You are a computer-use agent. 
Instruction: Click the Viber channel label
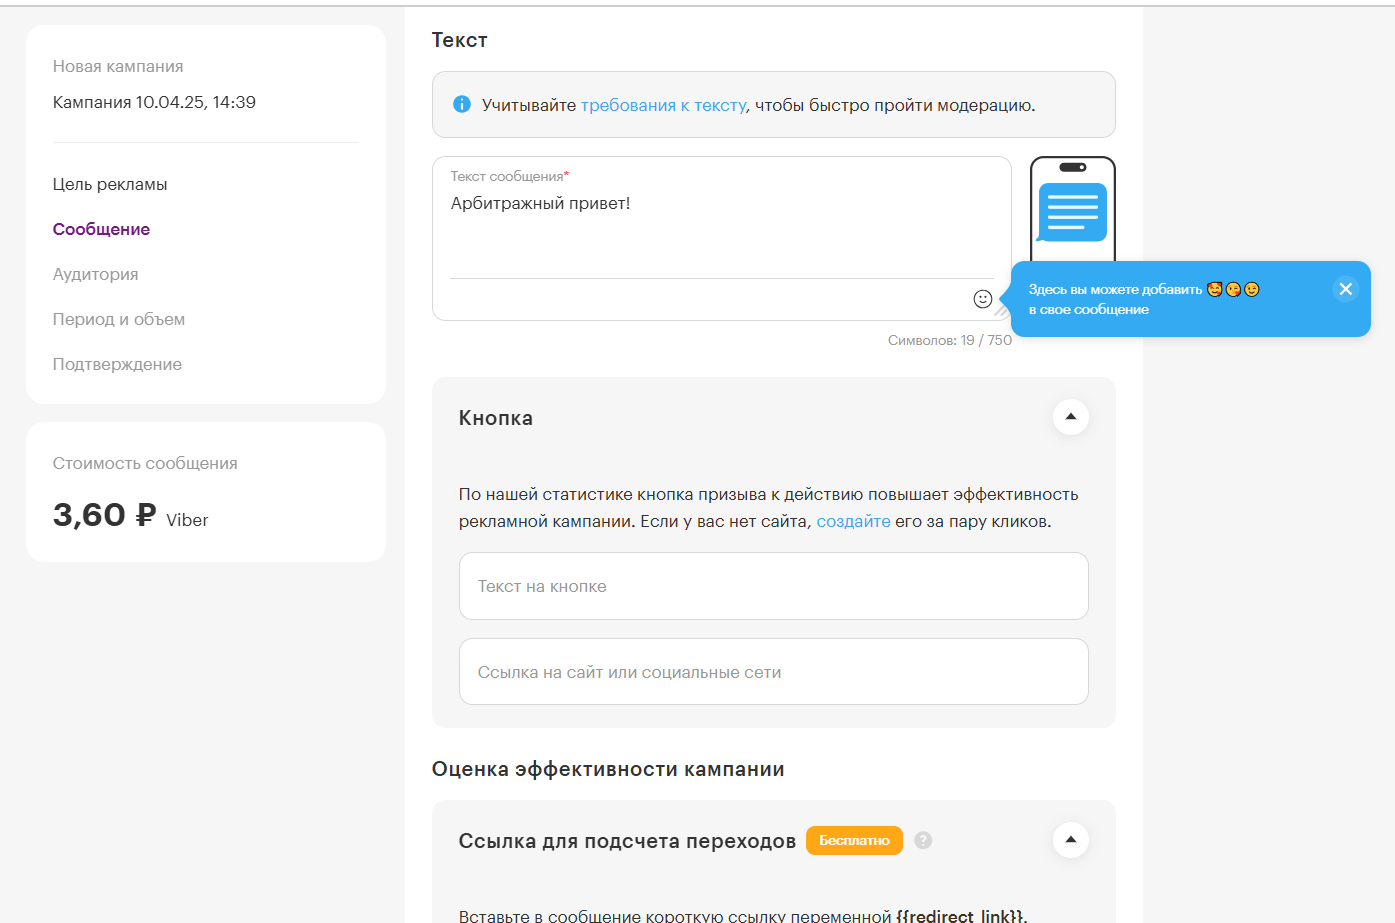(x=187, y=520)
